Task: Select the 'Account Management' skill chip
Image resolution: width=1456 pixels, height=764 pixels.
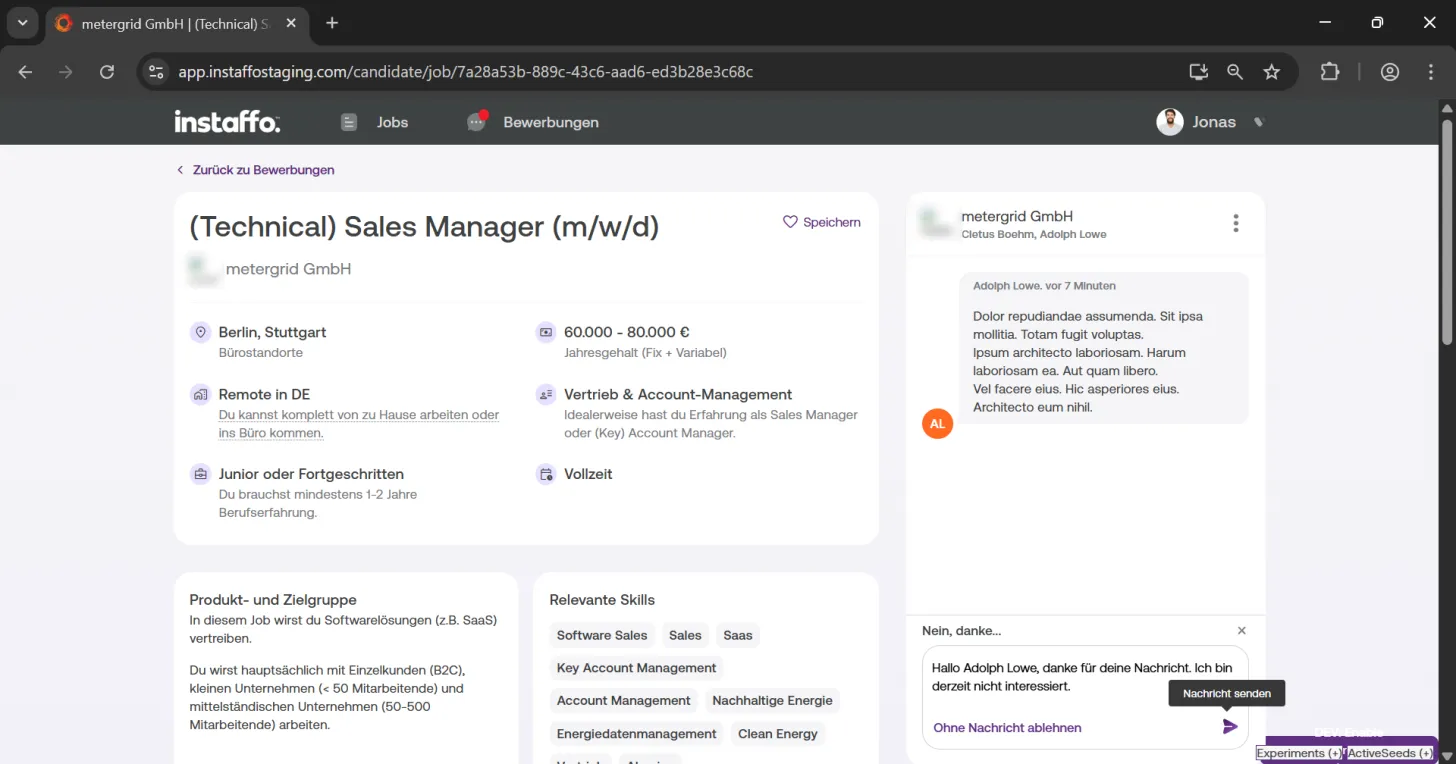Action: pos(623,701)
